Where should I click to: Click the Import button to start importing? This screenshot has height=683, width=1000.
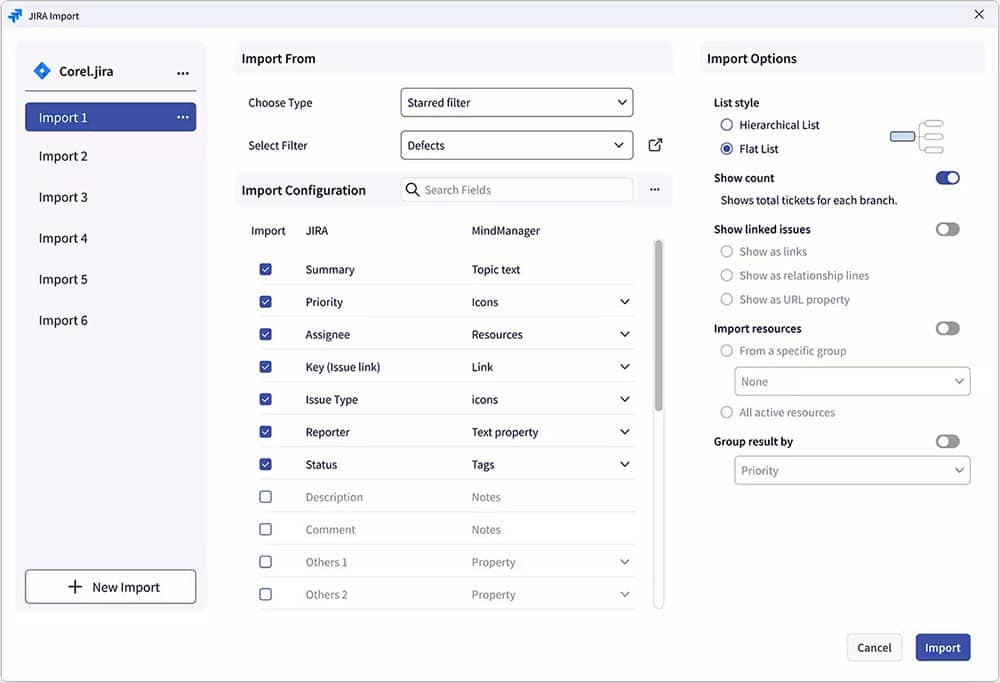click(942, 647)
